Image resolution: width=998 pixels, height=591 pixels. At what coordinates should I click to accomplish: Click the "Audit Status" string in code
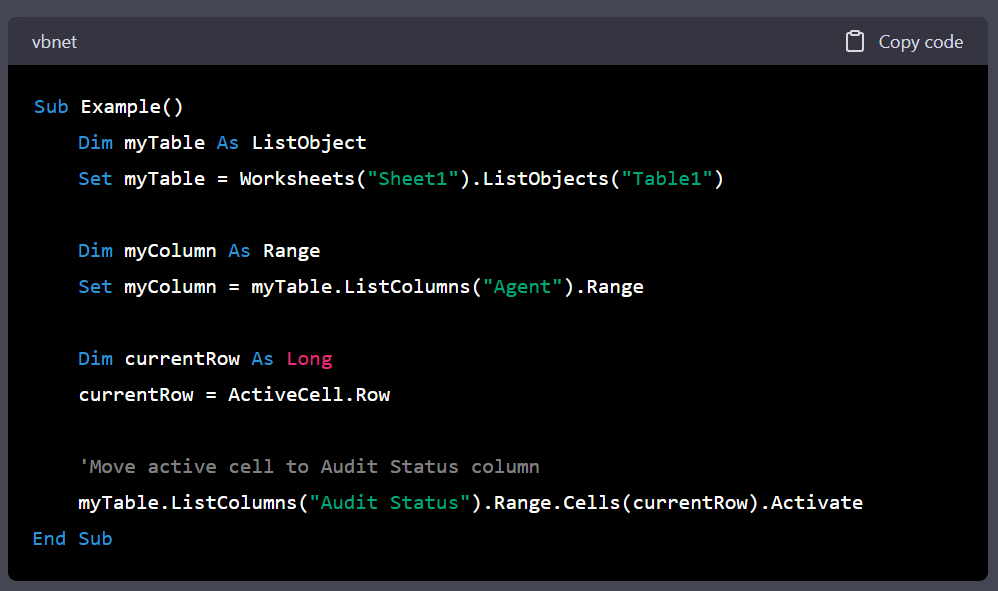coord(390,503)
